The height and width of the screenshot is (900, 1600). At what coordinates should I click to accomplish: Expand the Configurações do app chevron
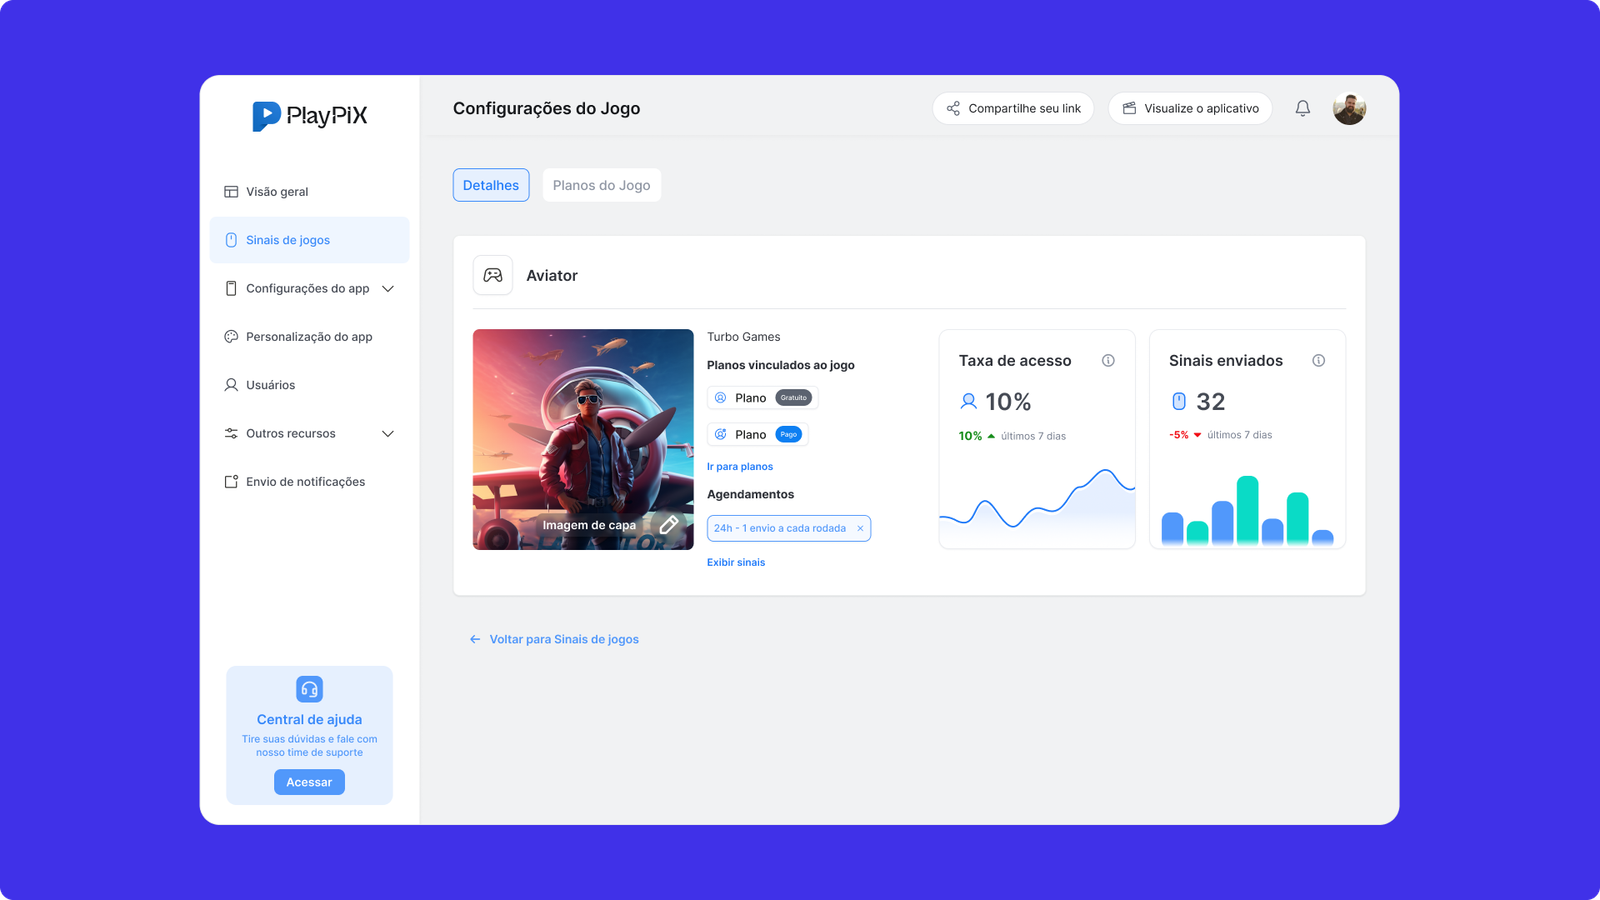pos(388,289)
